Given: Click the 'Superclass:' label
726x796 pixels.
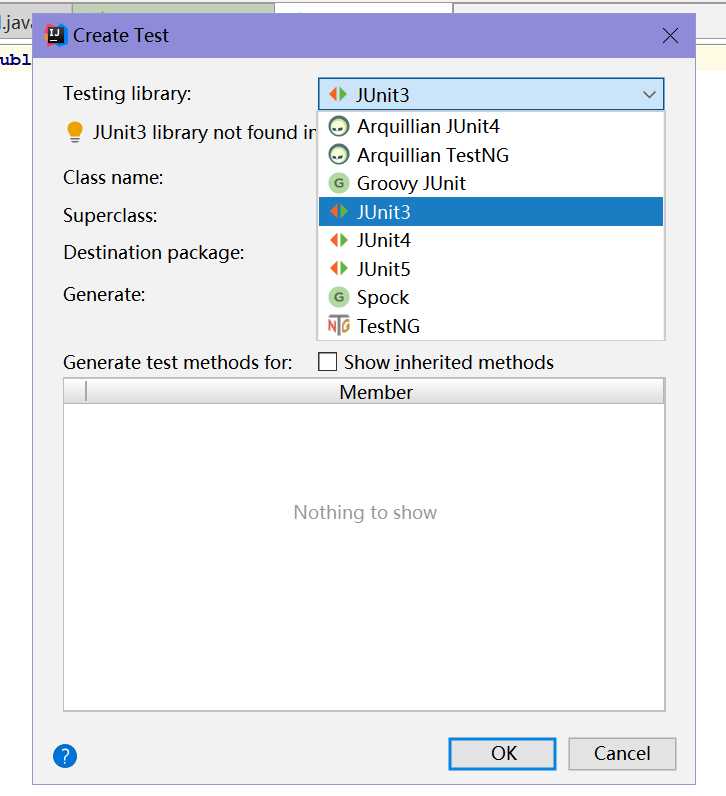Looking at the screenshot, I should pos(110,216).
